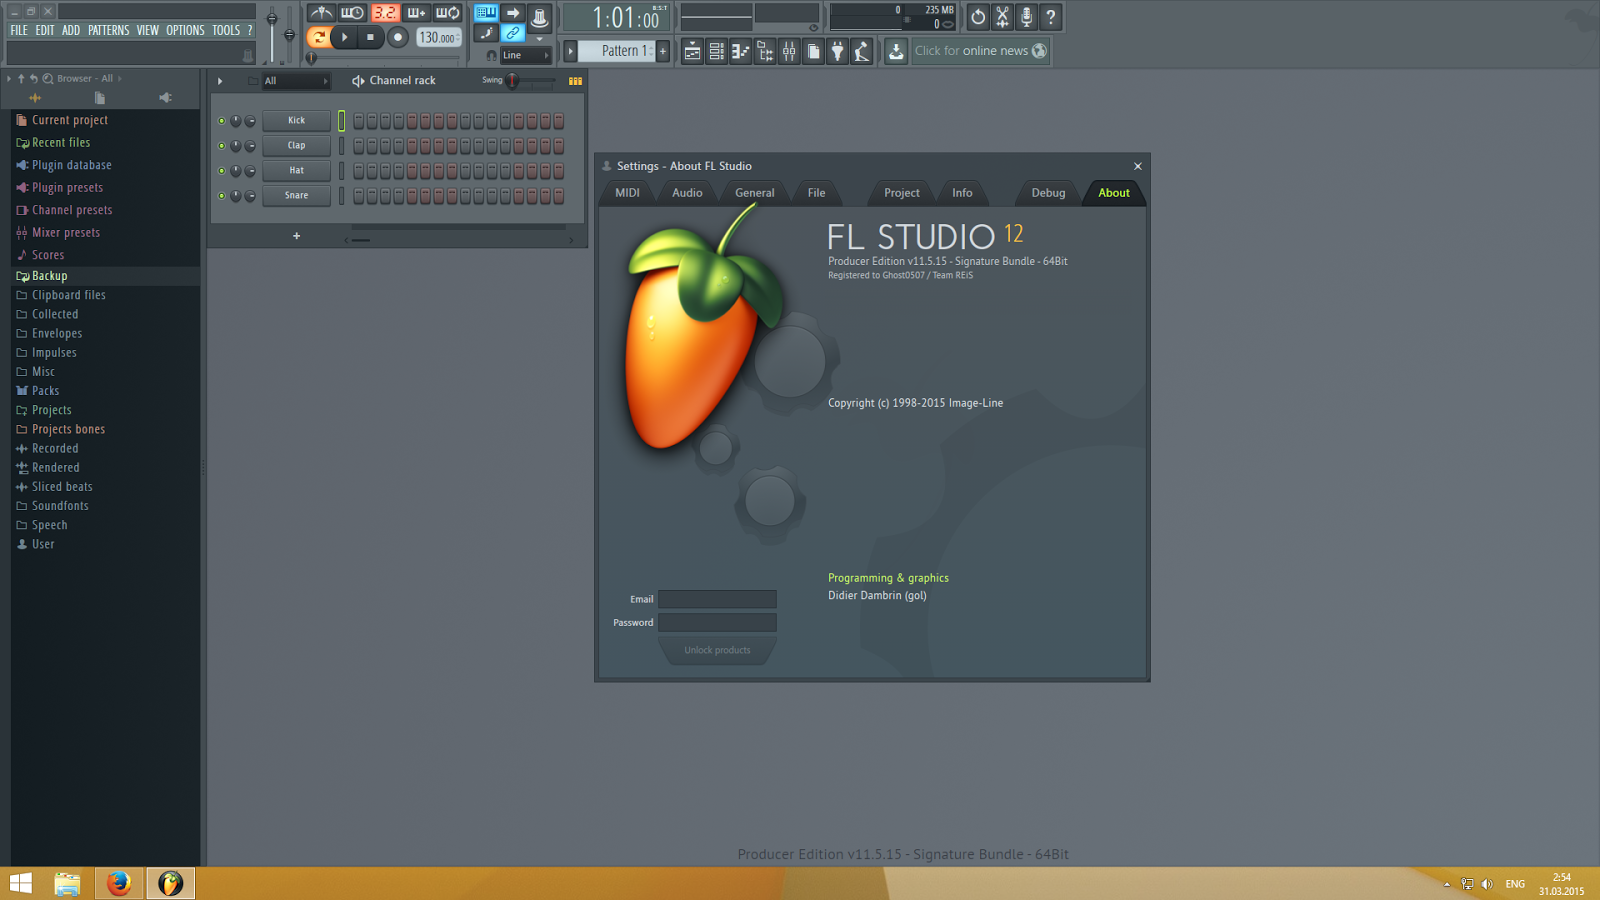Click the browser plugin speaker filter icon
This screenshot has height=900, width=1600.
pos(165,98)
